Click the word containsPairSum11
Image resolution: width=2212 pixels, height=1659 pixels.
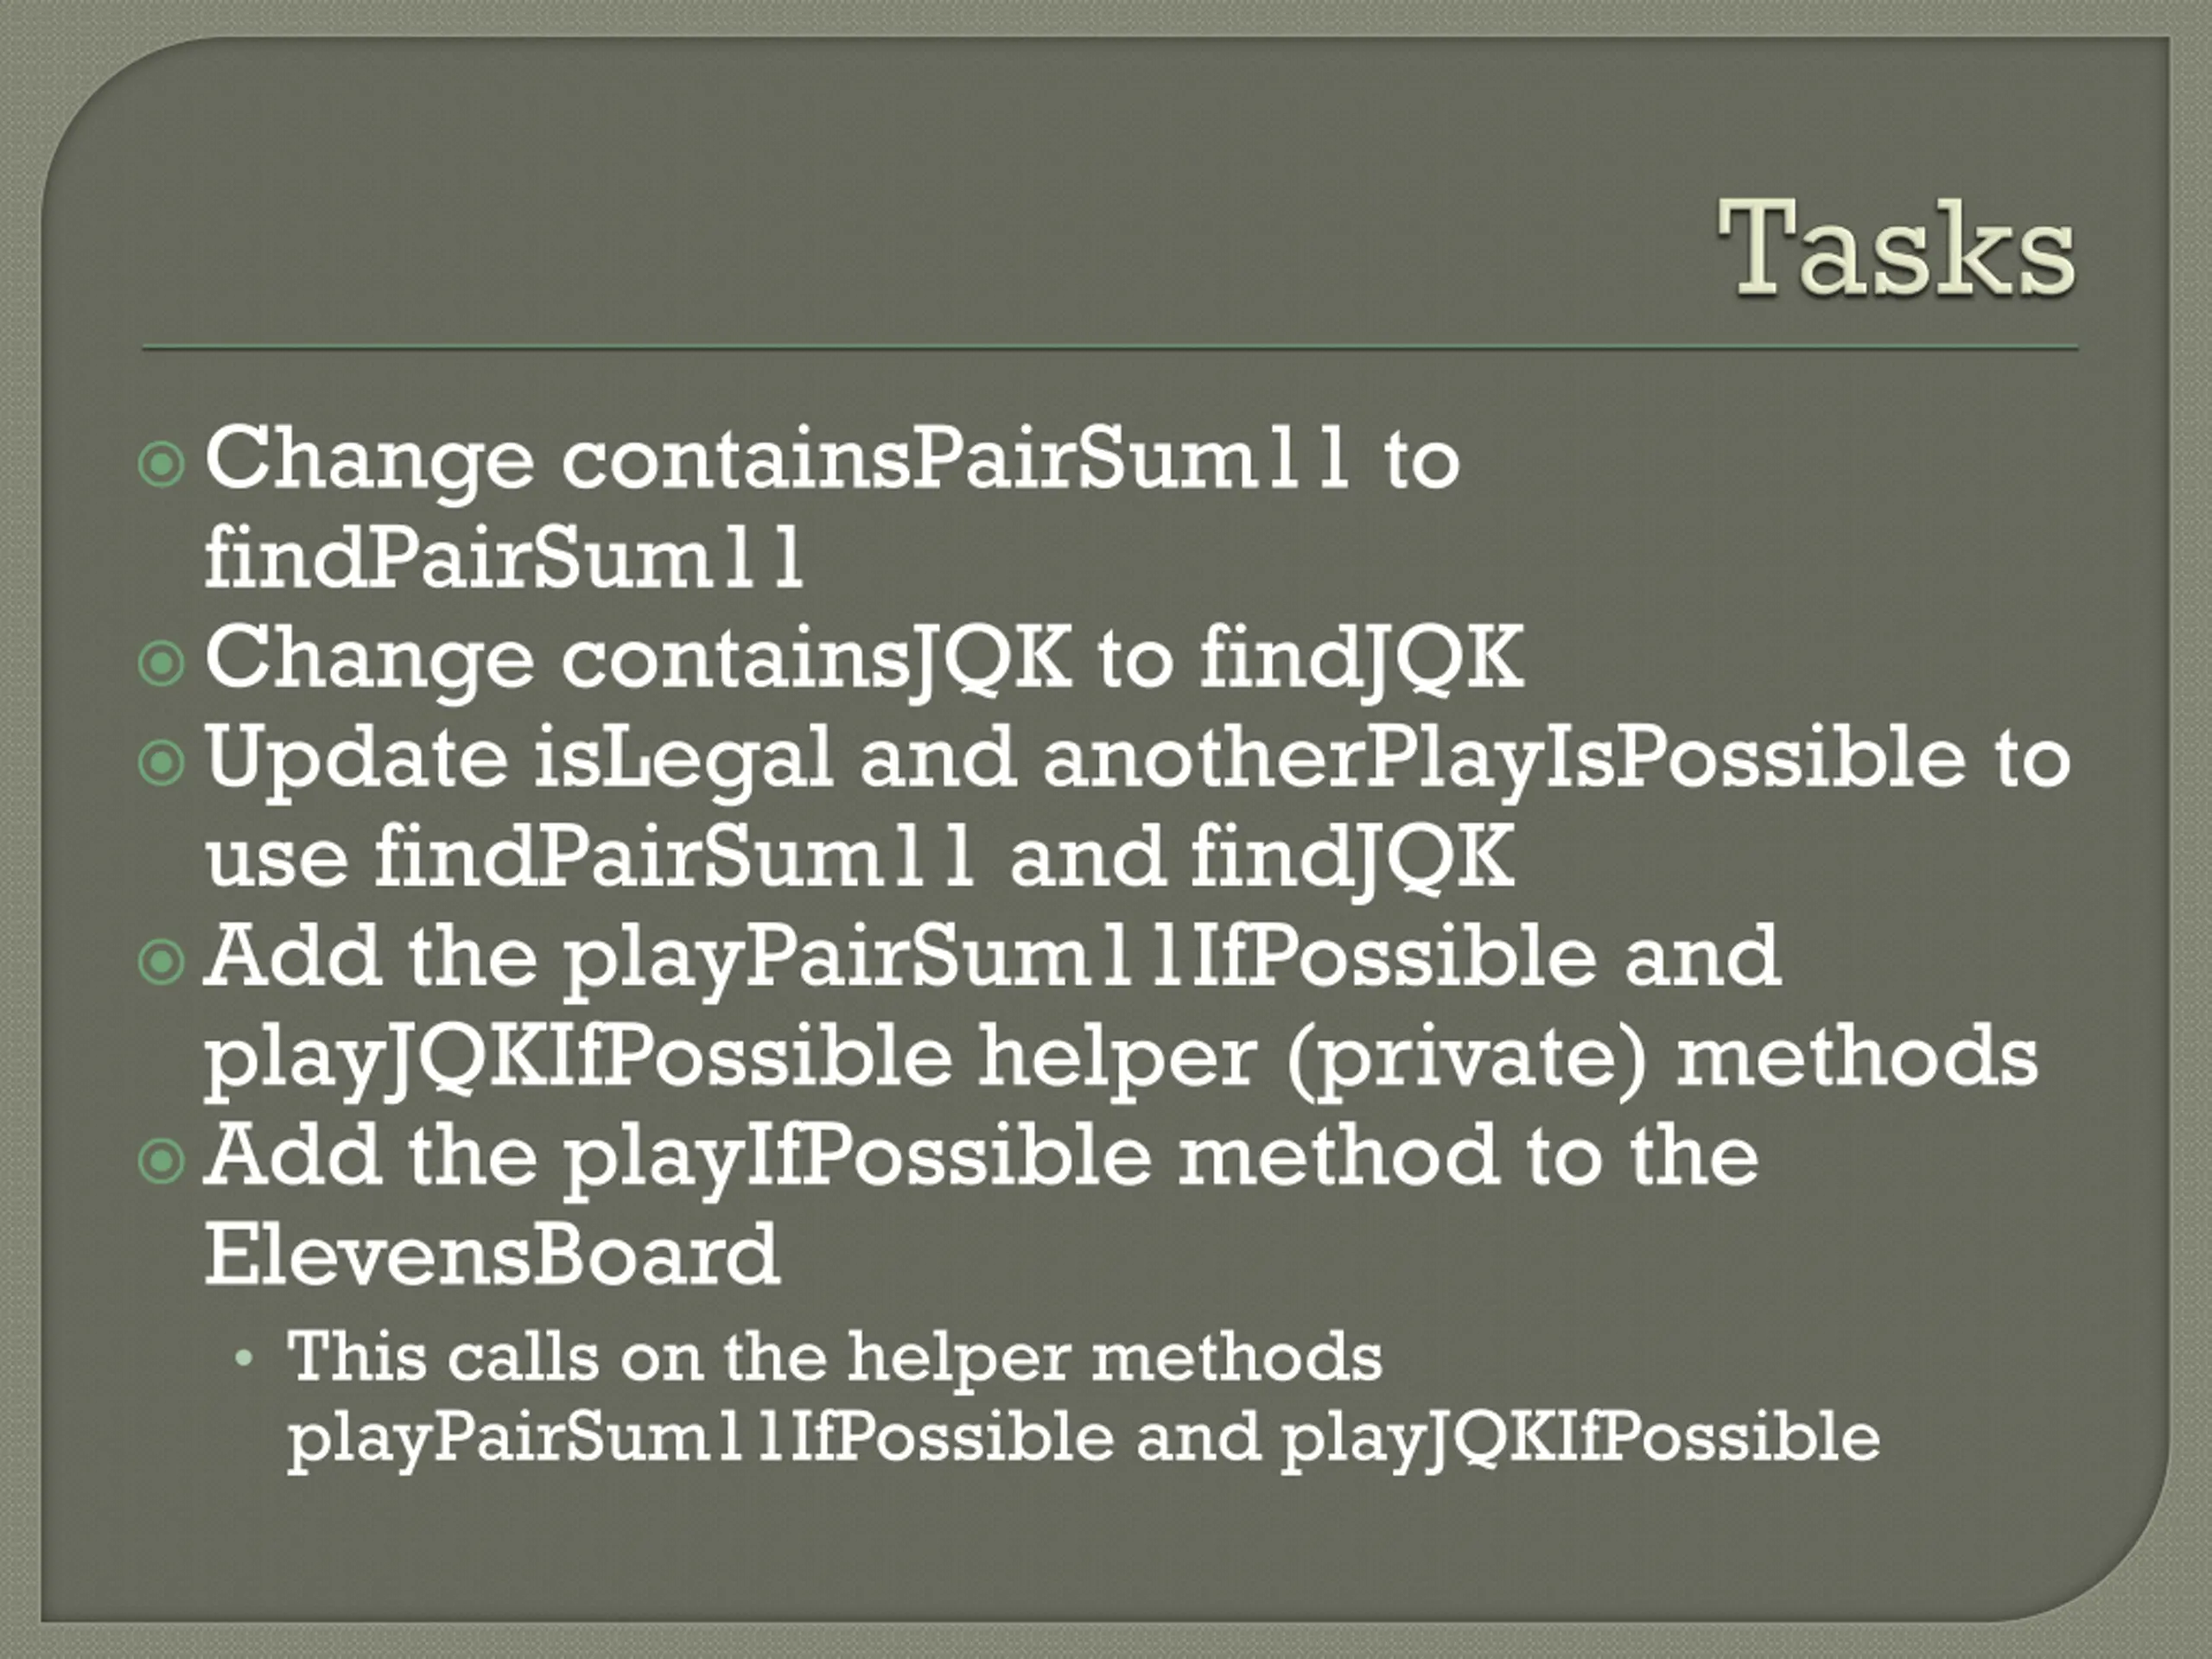[x=955, y=460]
